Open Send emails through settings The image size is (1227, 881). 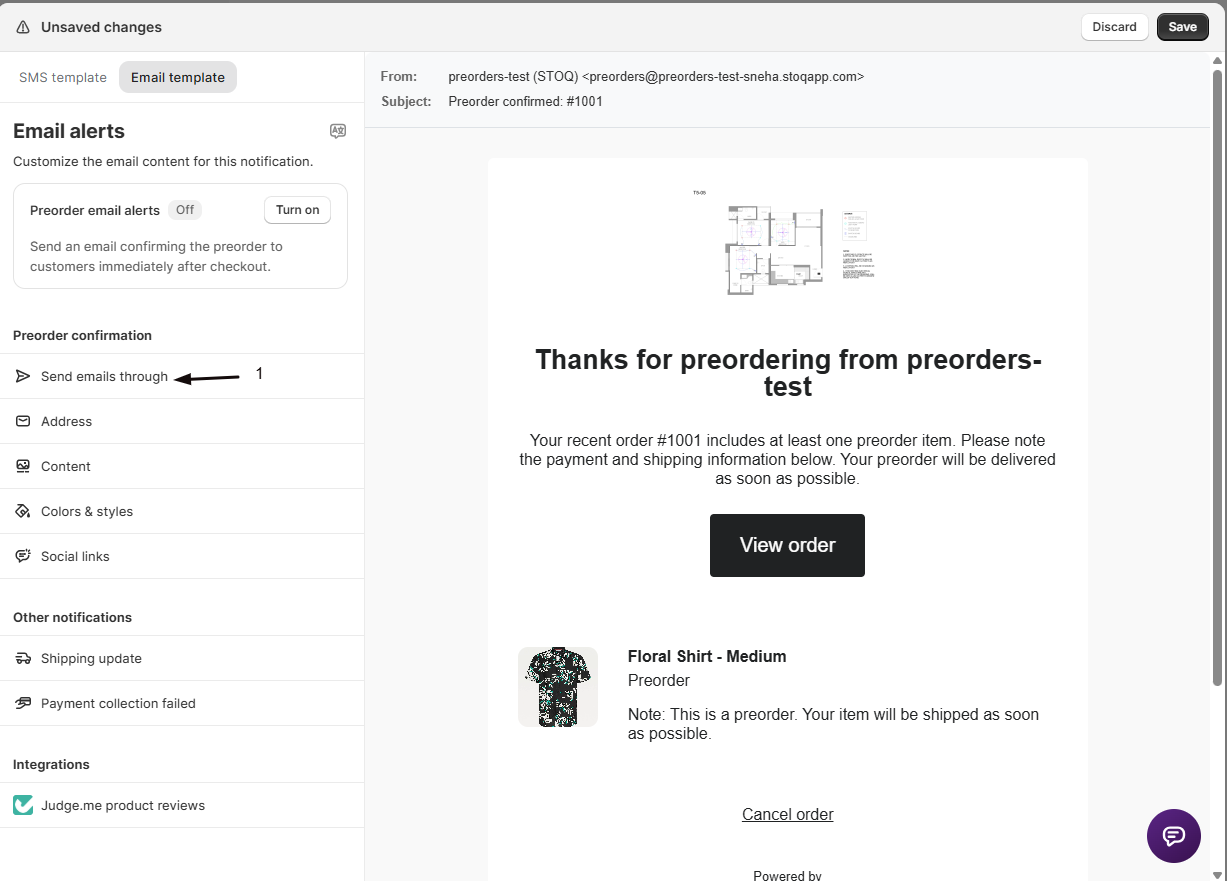(182, 376)
